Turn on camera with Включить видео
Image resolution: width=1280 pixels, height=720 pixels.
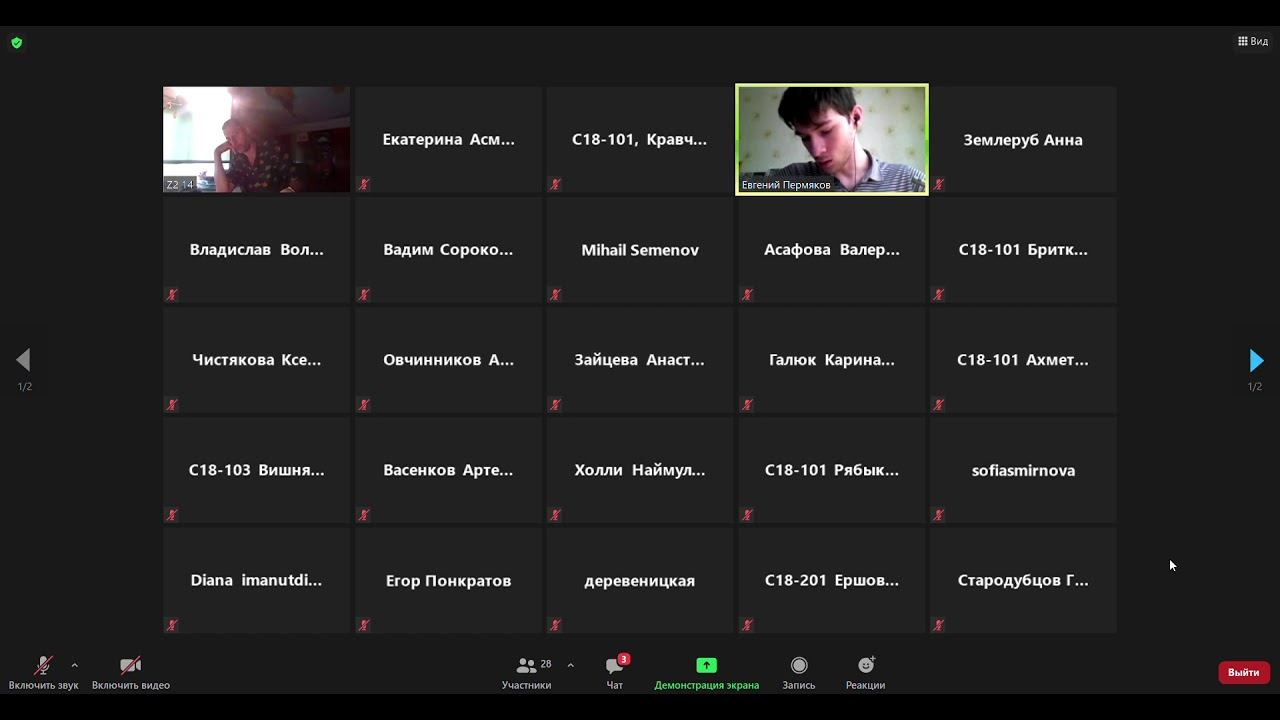tap(131, 673)
